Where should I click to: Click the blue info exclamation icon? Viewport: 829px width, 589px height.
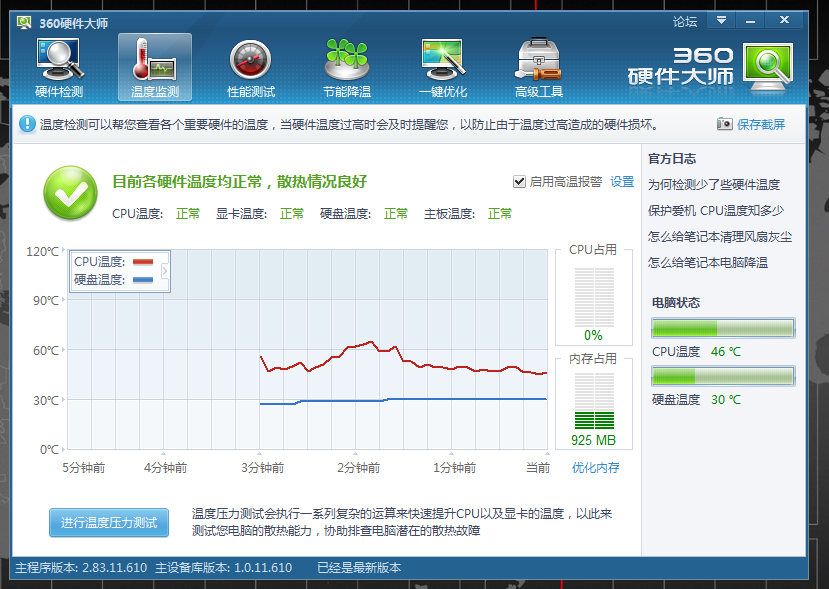pyautogui.click(x=27, y=124)
